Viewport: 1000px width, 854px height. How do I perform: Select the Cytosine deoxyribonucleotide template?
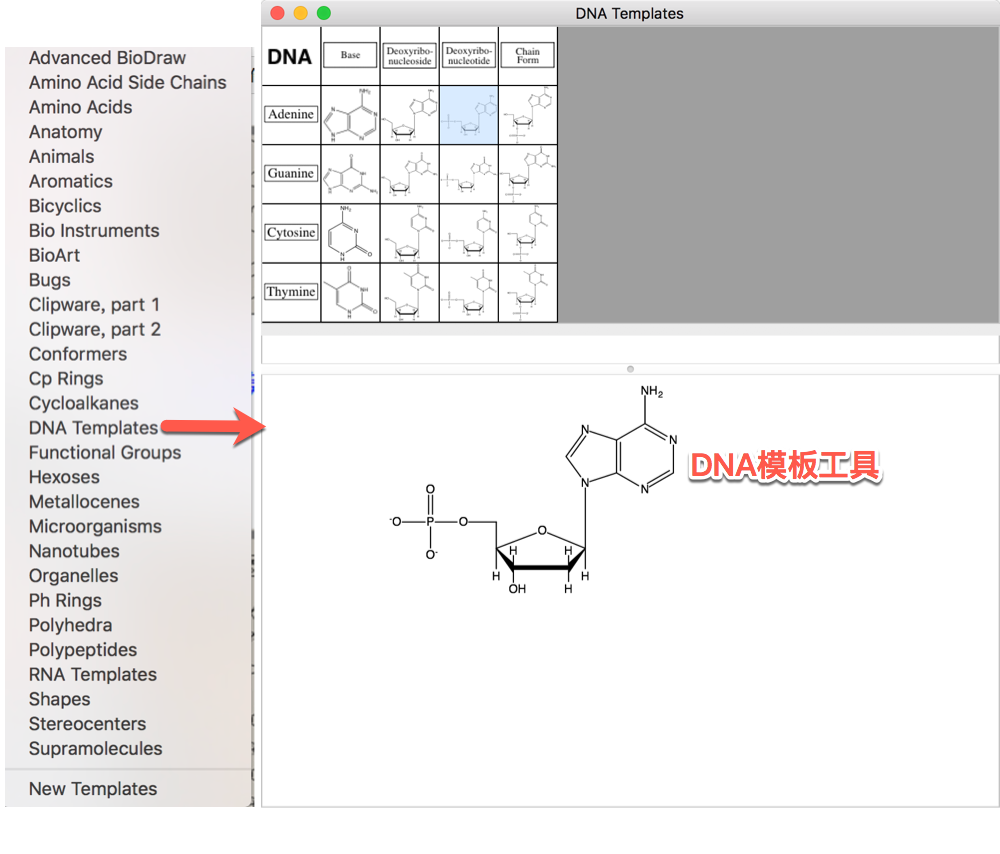click(469, 233)
